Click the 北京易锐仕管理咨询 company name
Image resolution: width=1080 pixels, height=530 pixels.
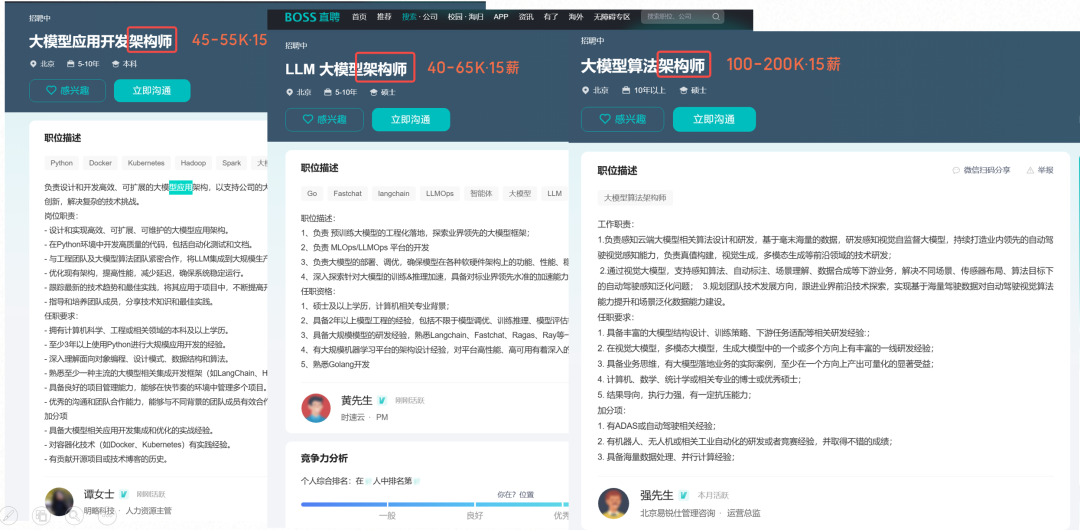point(676,513)
